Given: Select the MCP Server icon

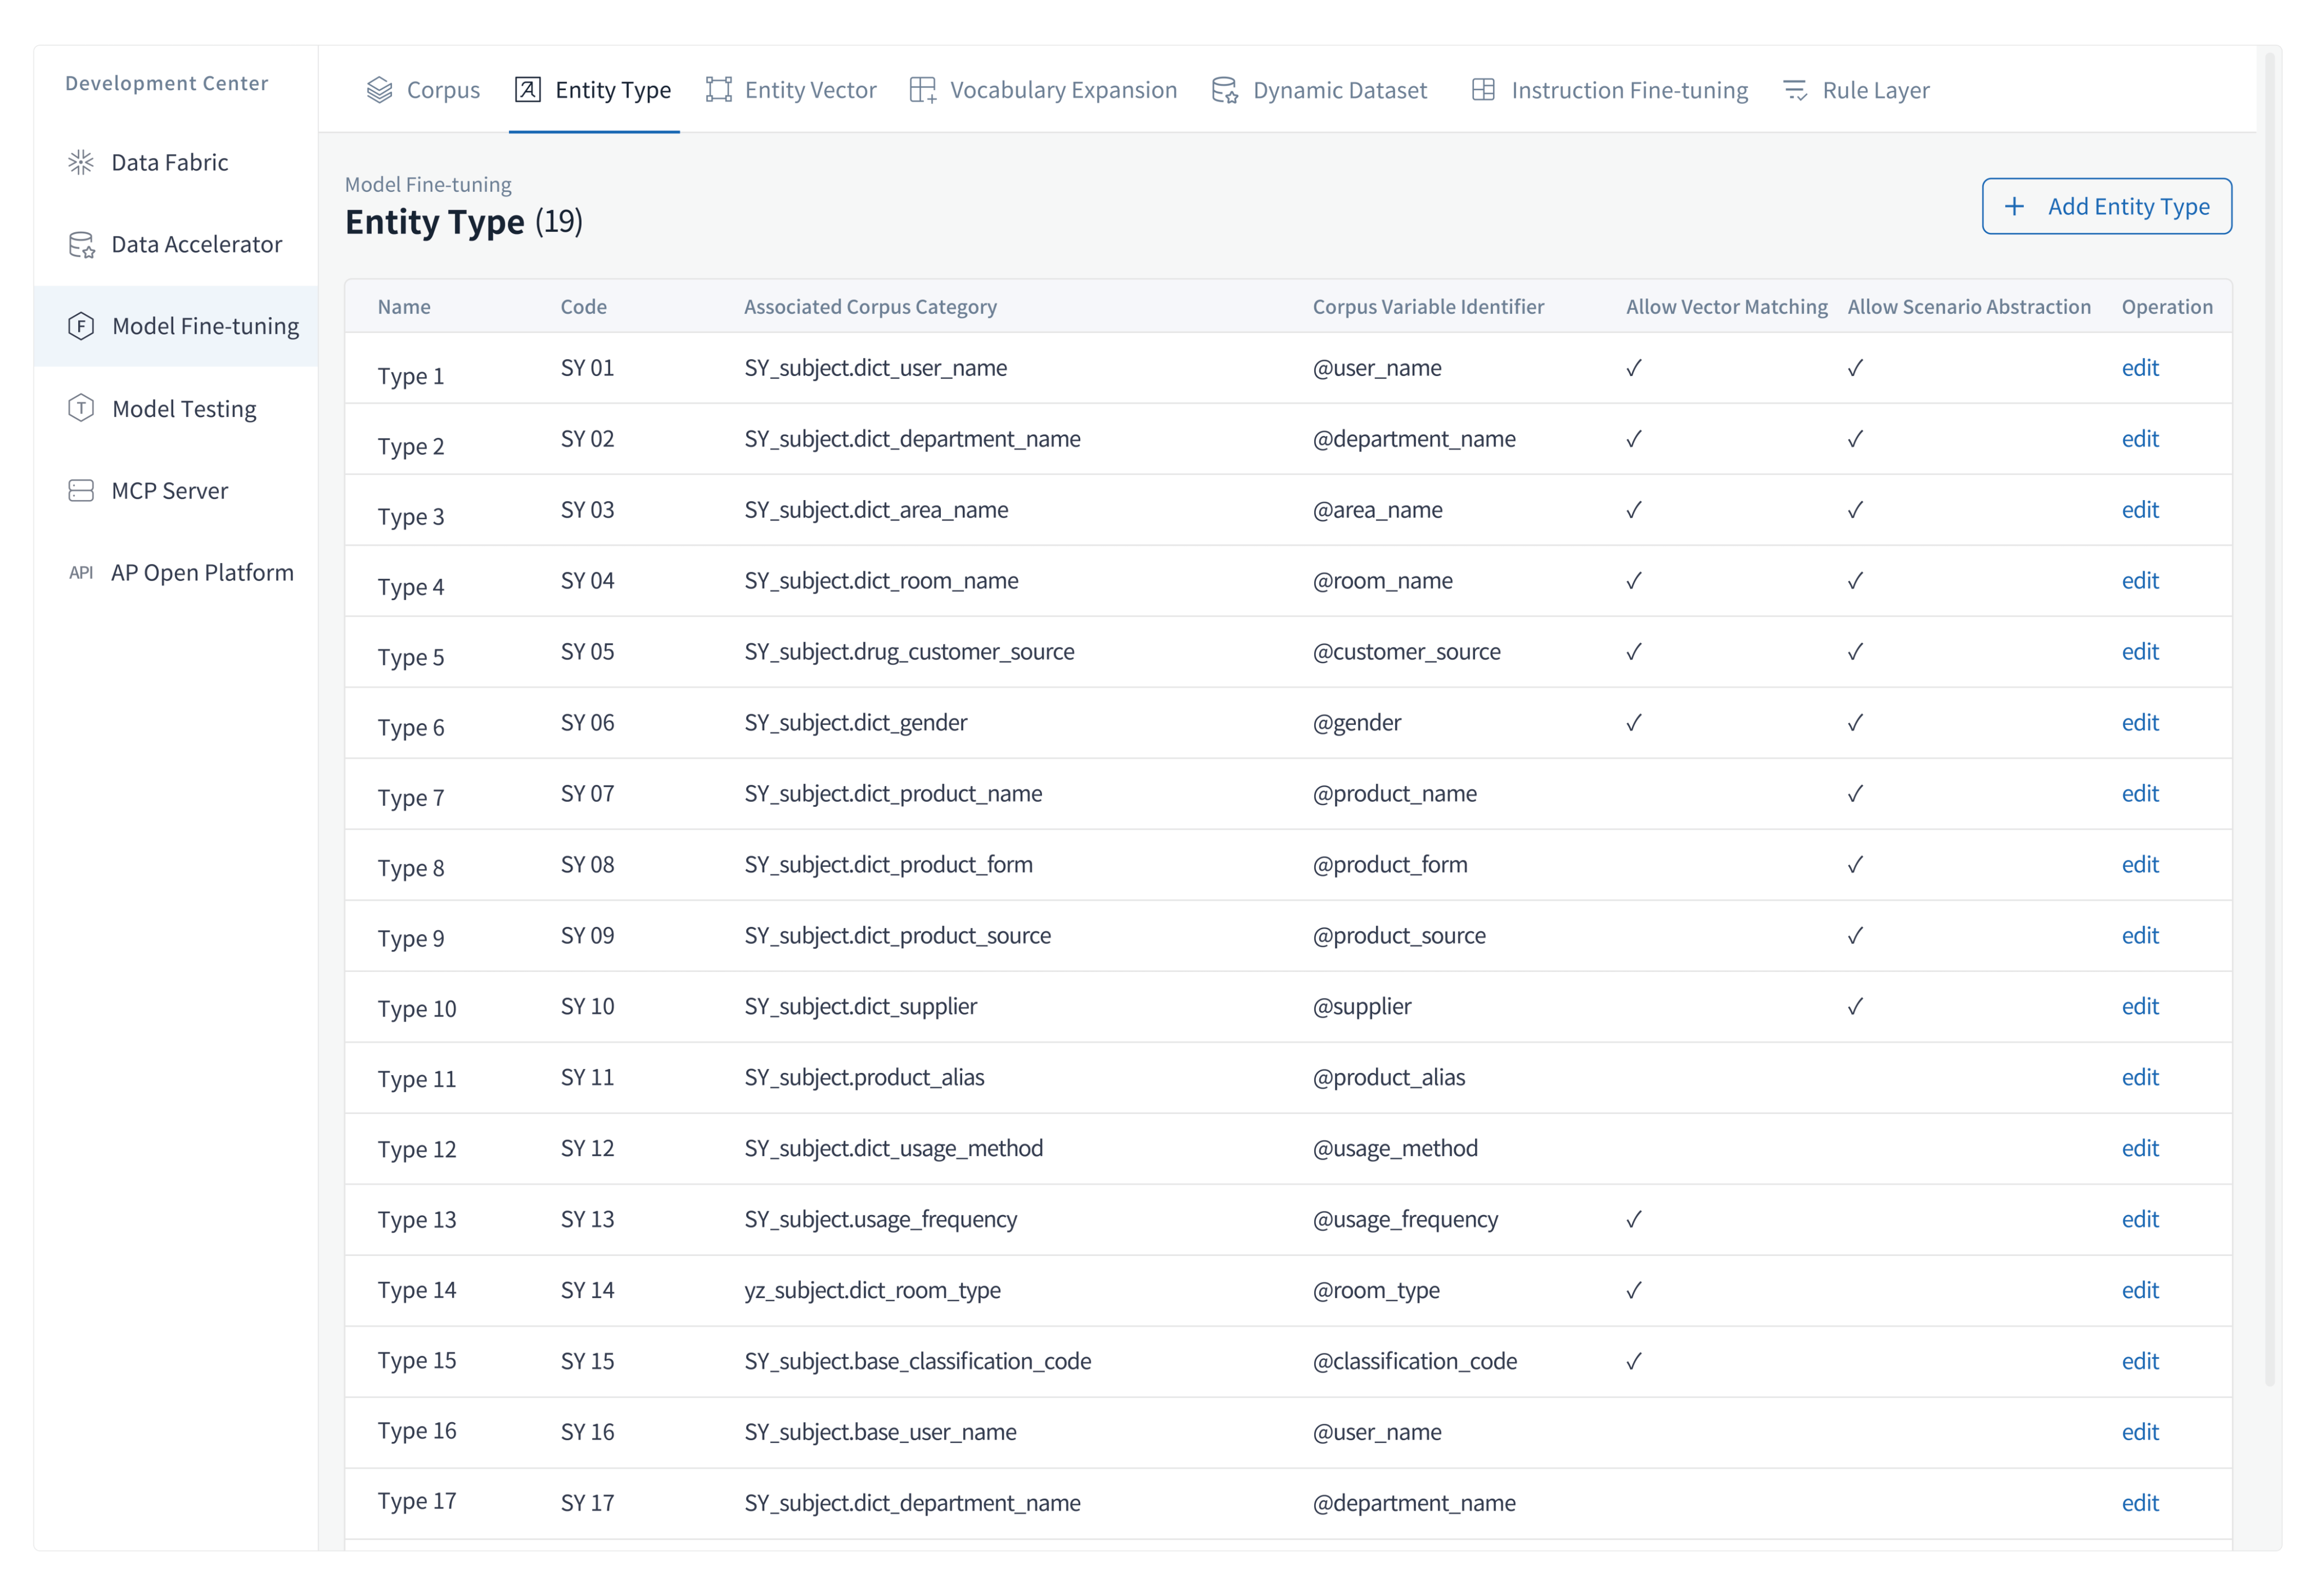Looking at the screenshot, I should [x=80, y=490].
